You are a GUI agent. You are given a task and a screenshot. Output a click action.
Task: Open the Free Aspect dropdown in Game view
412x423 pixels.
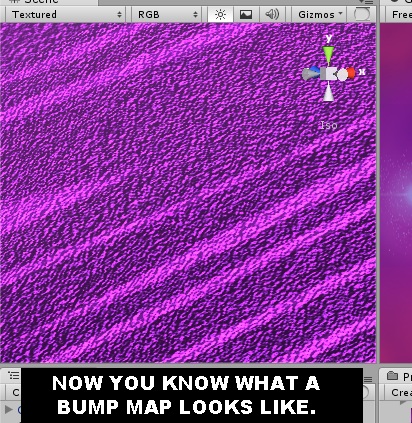(398, 15)
